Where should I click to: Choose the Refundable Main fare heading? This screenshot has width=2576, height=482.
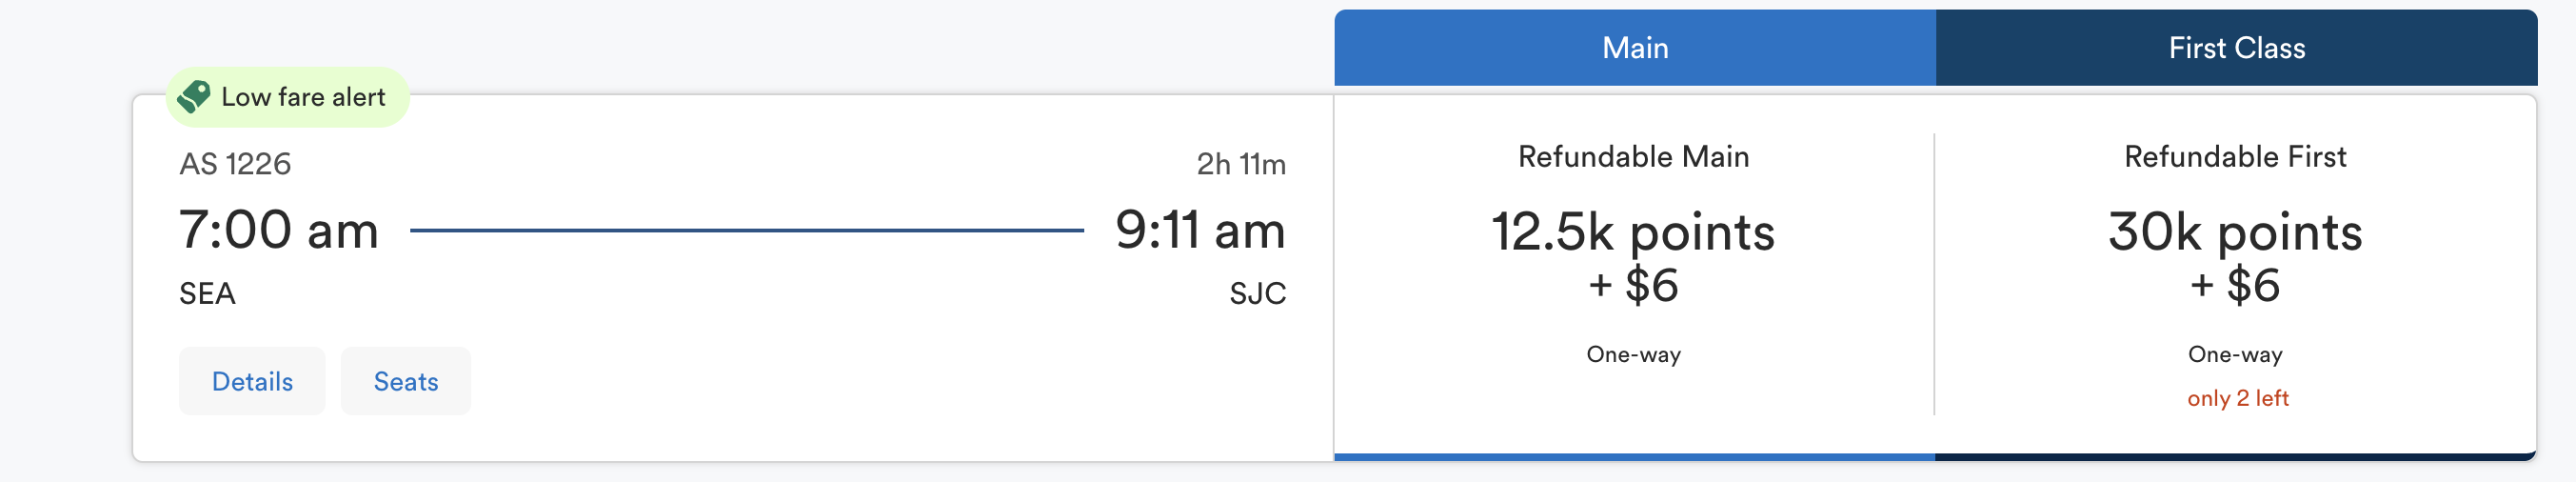coord(1633,157)
